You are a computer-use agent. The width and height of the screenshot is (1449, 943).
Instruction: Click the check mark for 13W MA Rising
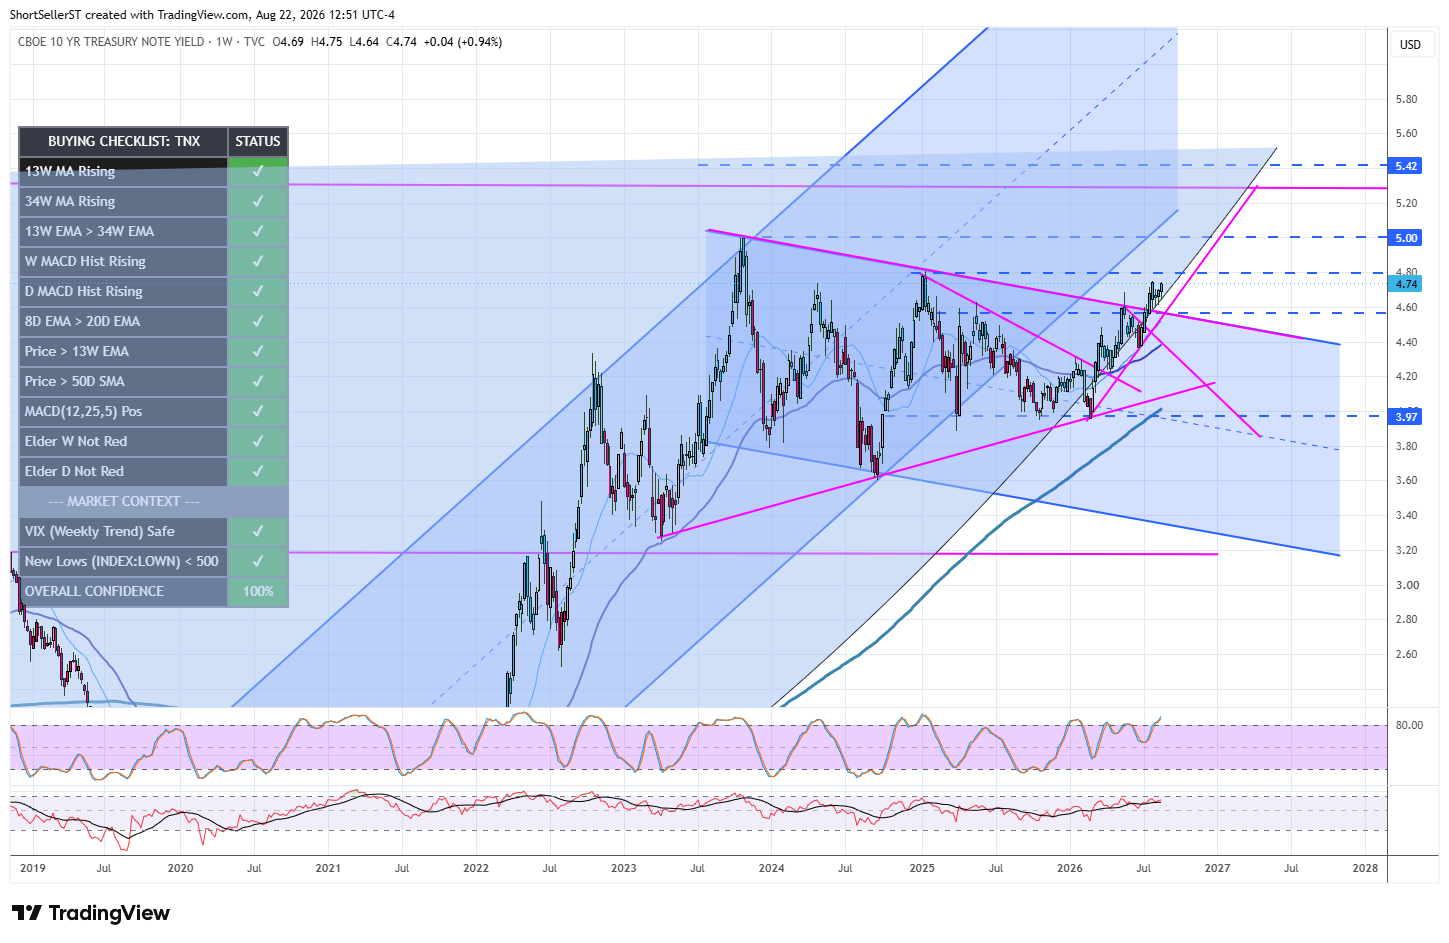pyautogui.click(x=258, y=171)
